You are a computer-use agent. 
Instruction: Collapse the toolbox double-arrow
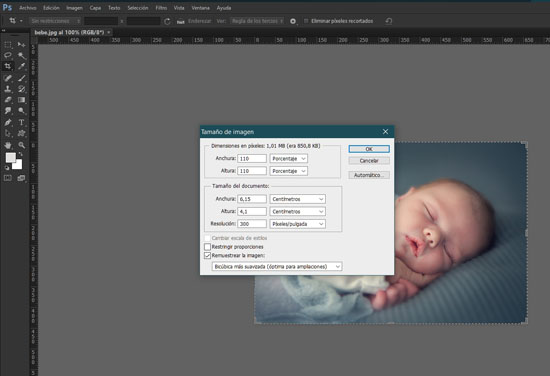[4, 31]
